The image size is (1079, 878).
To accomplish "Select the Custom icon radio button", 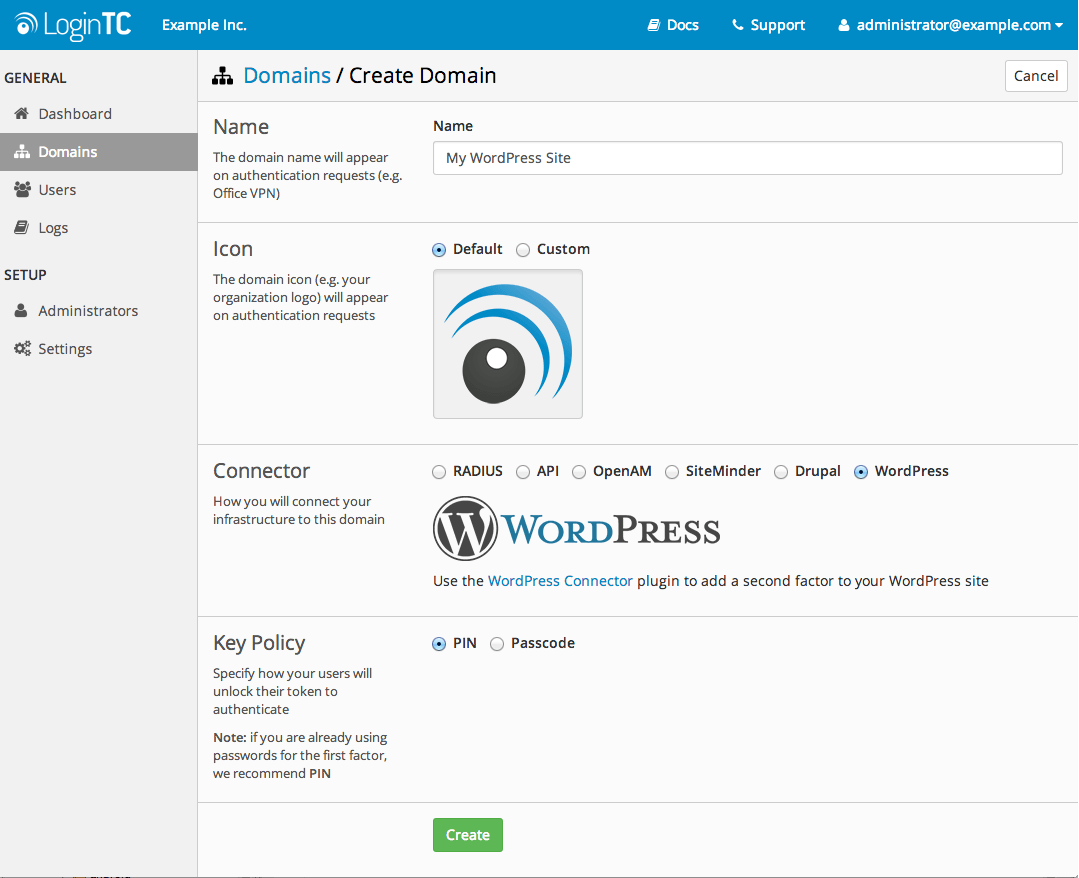I will point(523,250).
